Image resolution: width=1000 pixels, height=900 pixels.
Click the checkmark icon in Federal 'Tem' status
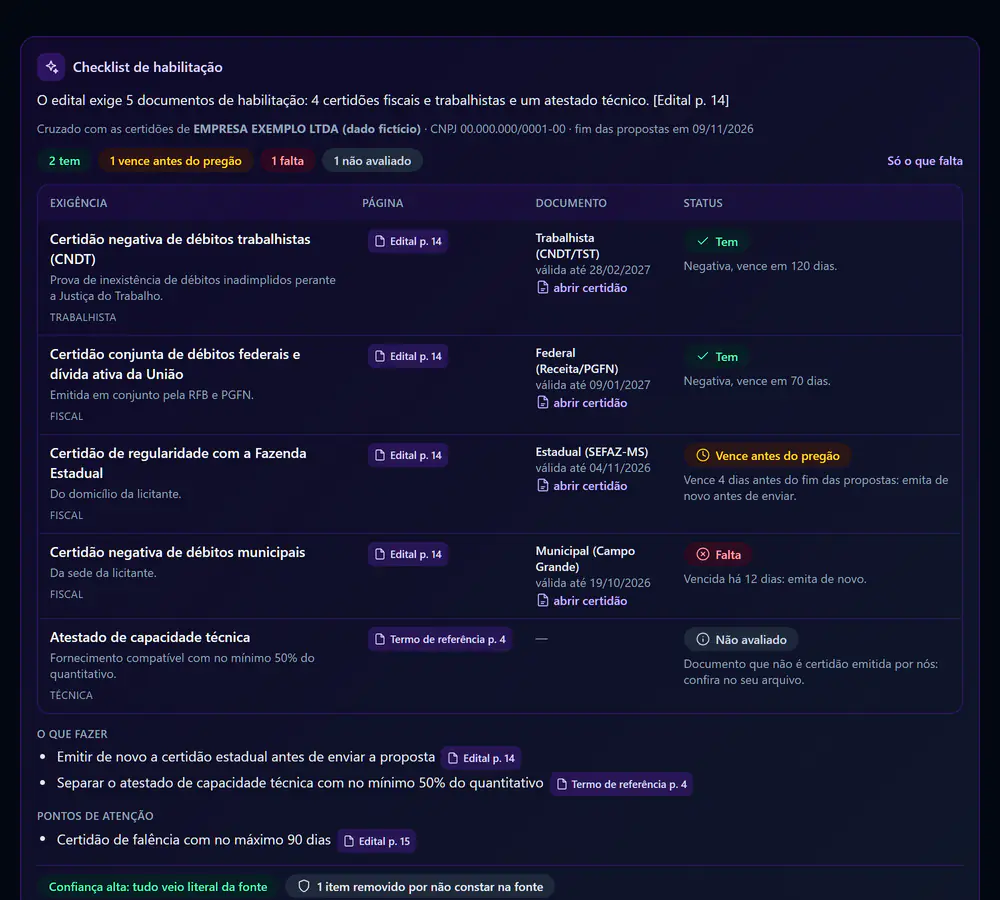click(702, 356)
